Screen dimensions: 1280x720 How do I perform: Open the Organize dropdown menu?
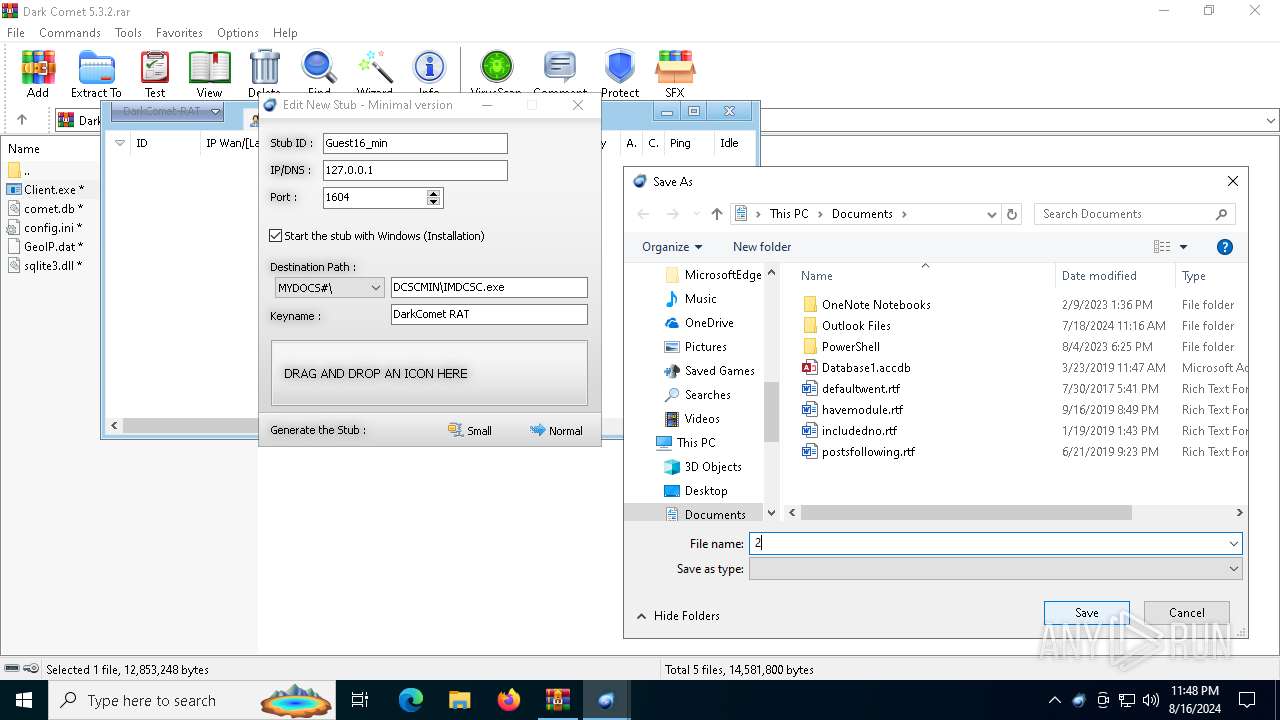[x=672, y=247]
